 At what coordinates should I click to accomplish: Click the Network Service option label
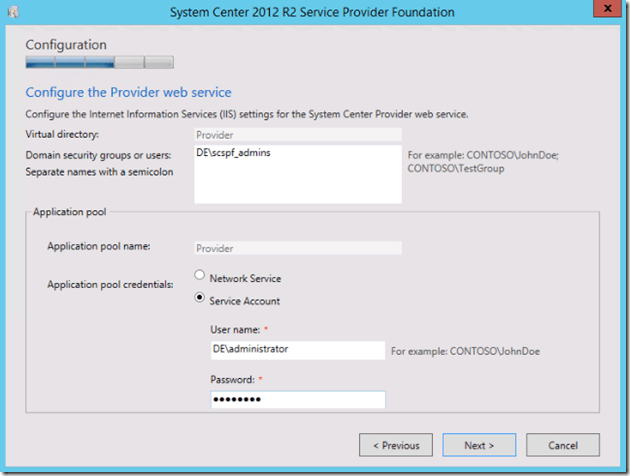tap(245, 279)
